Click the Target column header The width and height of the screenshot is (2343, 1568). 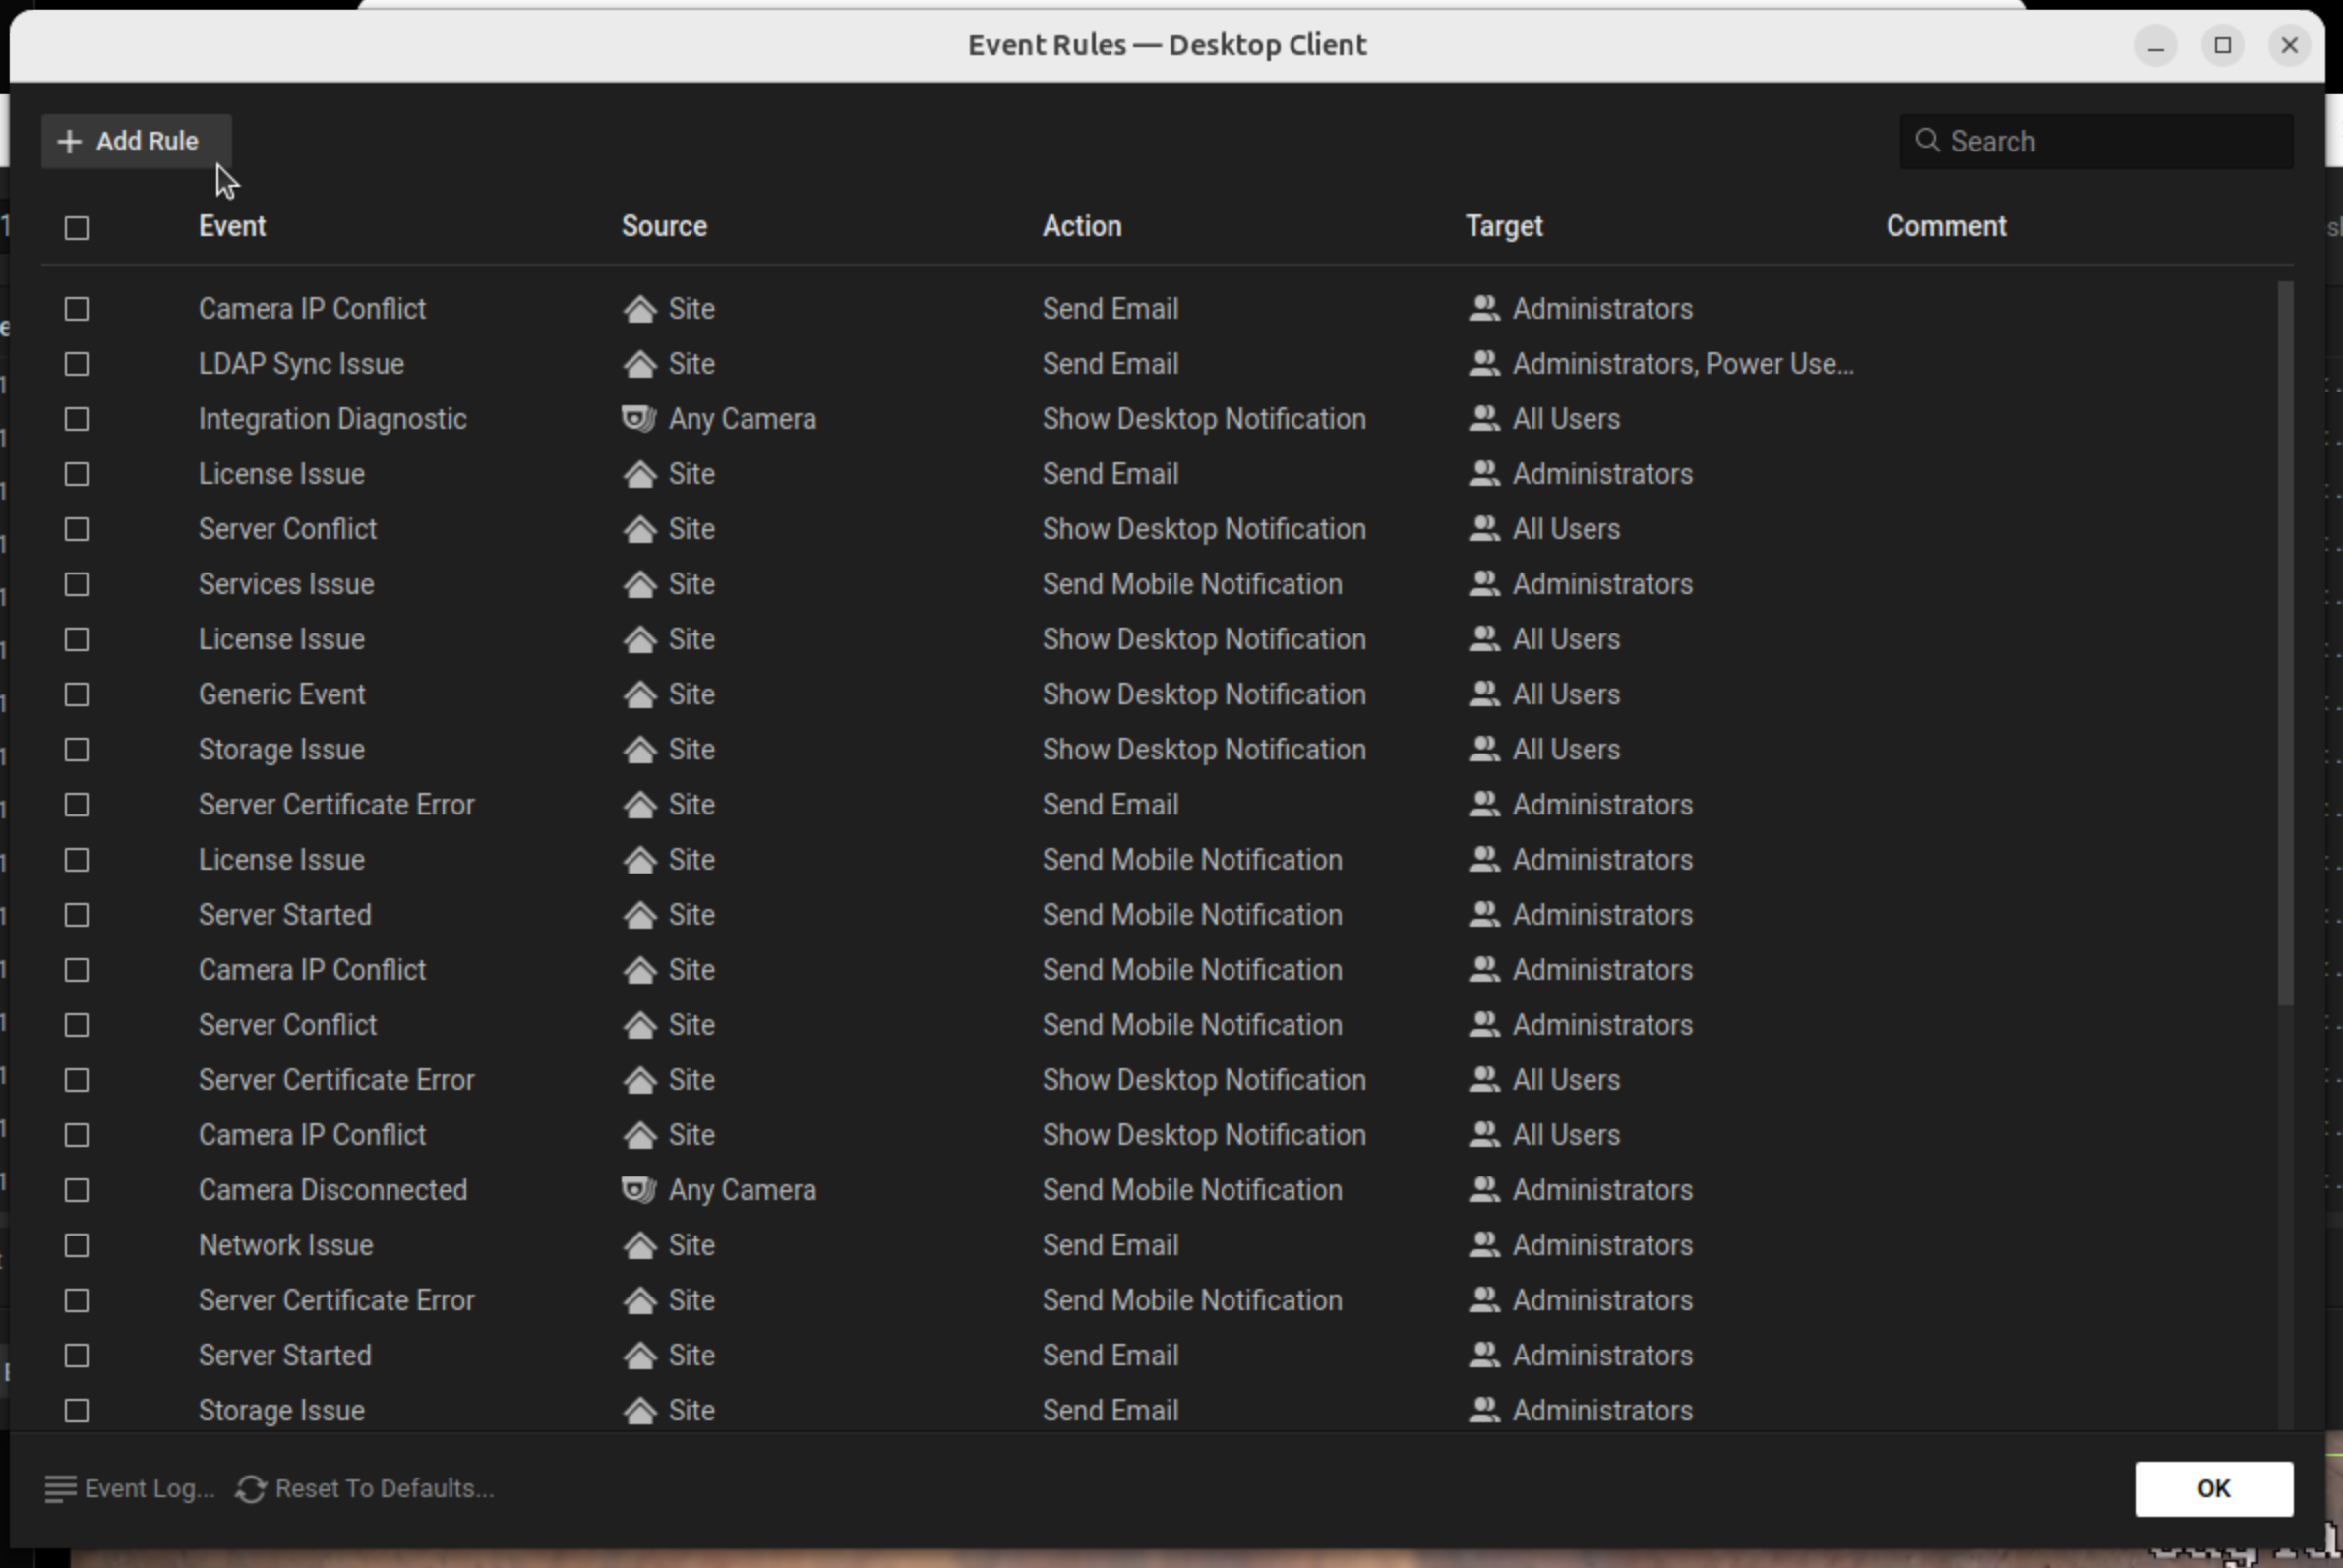tap(1503, 226)
